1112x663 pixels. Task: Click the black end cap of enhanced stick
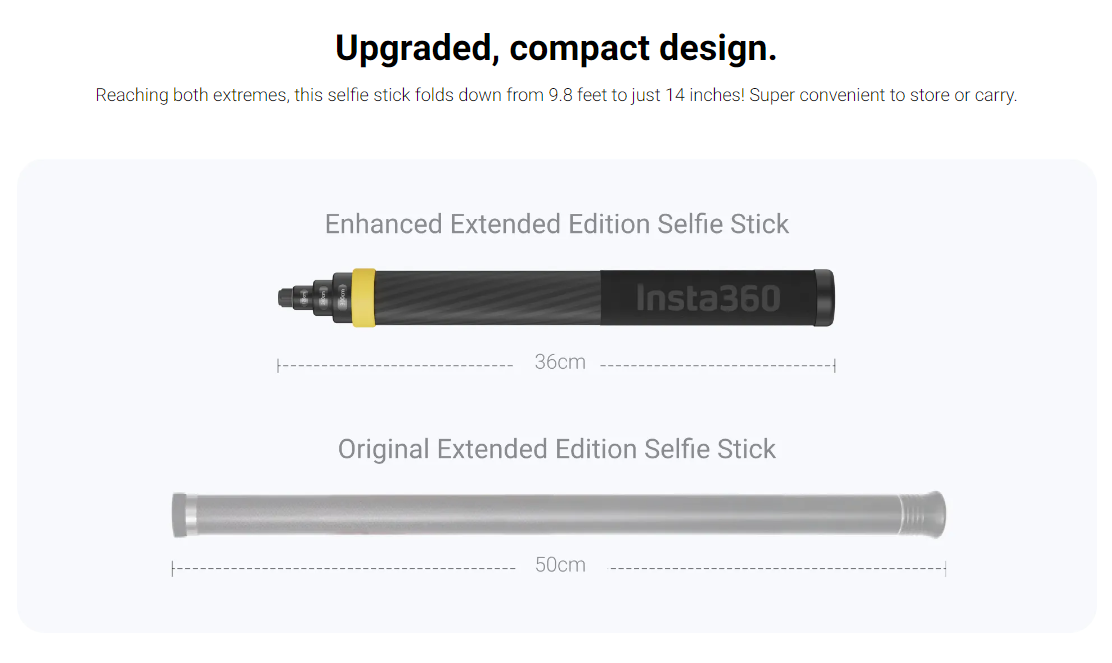[824, 298]
